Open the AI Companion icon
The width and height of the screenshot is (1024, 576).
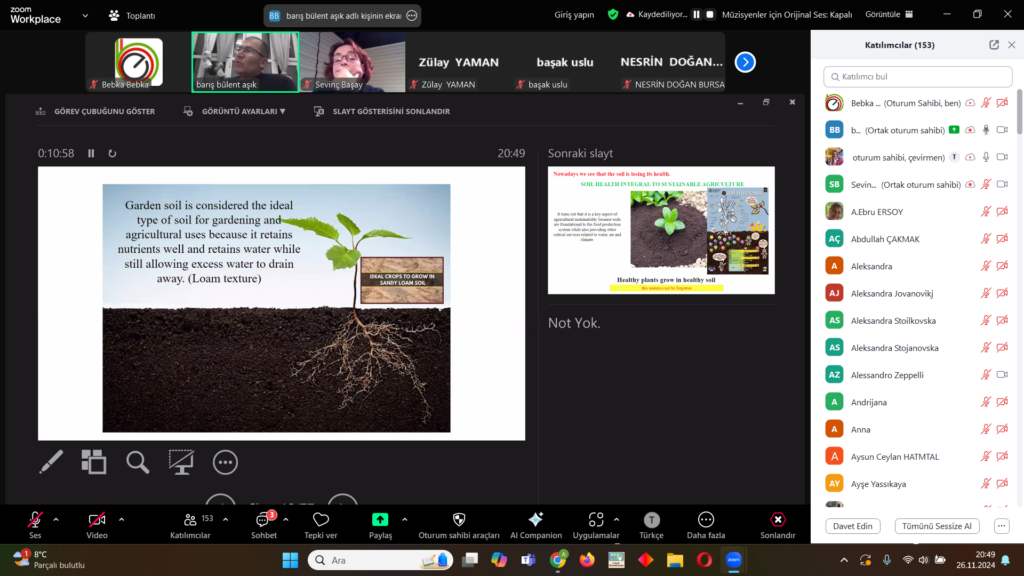[535, 520]
